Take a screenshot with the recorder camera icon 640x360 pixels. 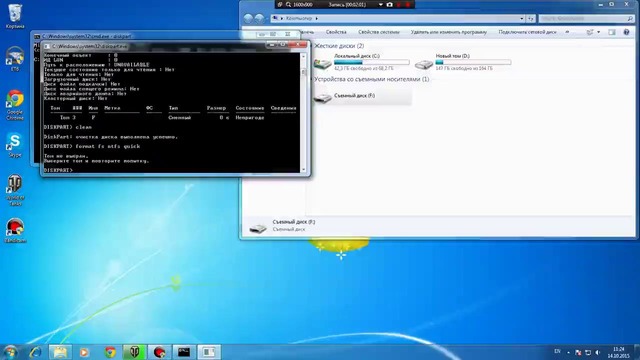[x=389, y=4]
